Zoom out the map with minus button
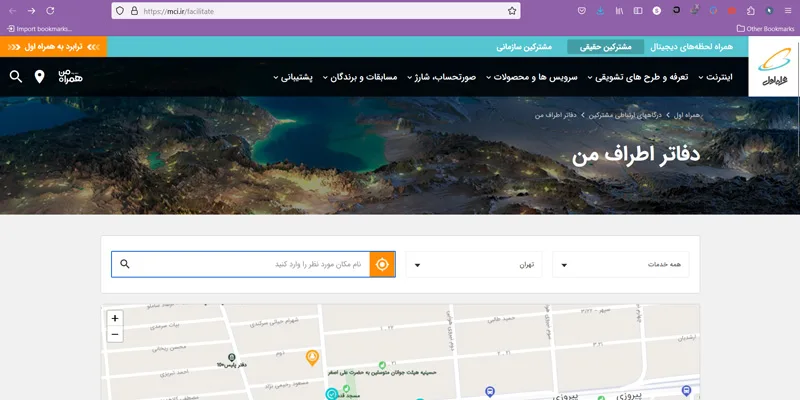This screenshot has width=800, height=400. 115,335
